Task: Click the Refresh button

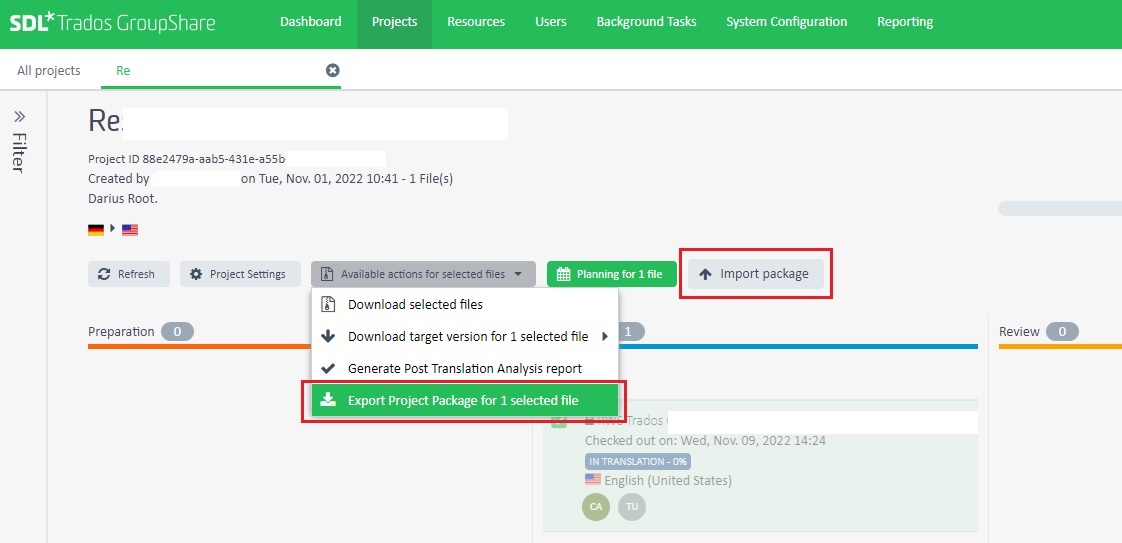Action: point(129,274)
